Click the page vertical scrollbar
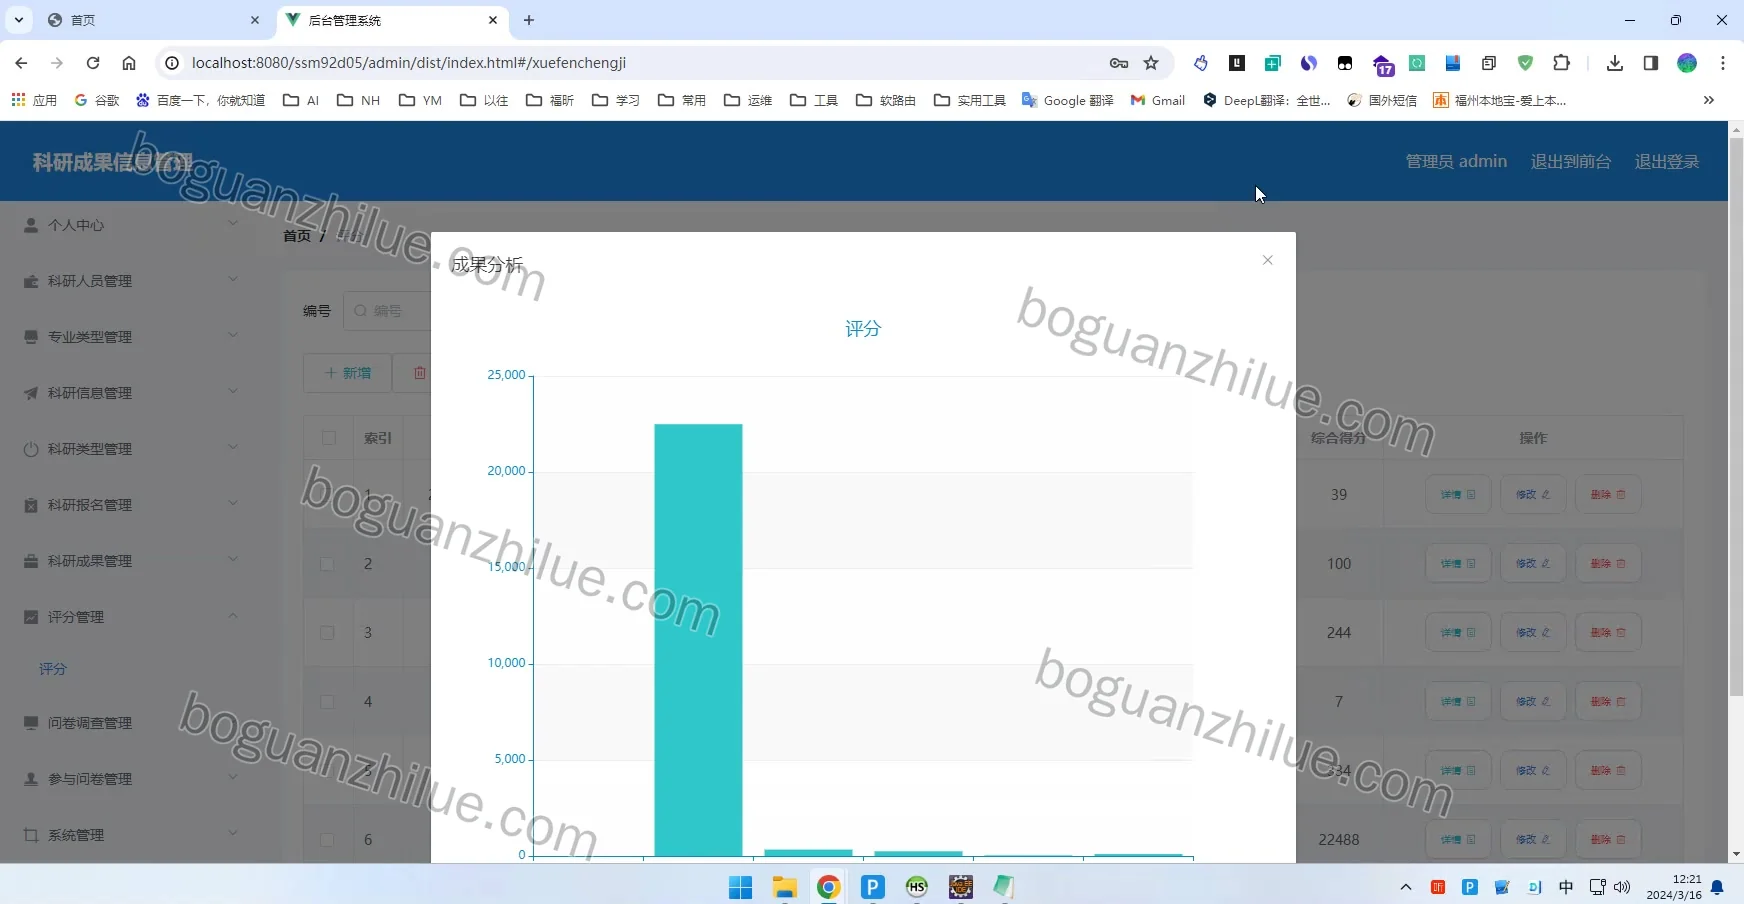Screen dimensions: 1744x904 [1736, 418]
